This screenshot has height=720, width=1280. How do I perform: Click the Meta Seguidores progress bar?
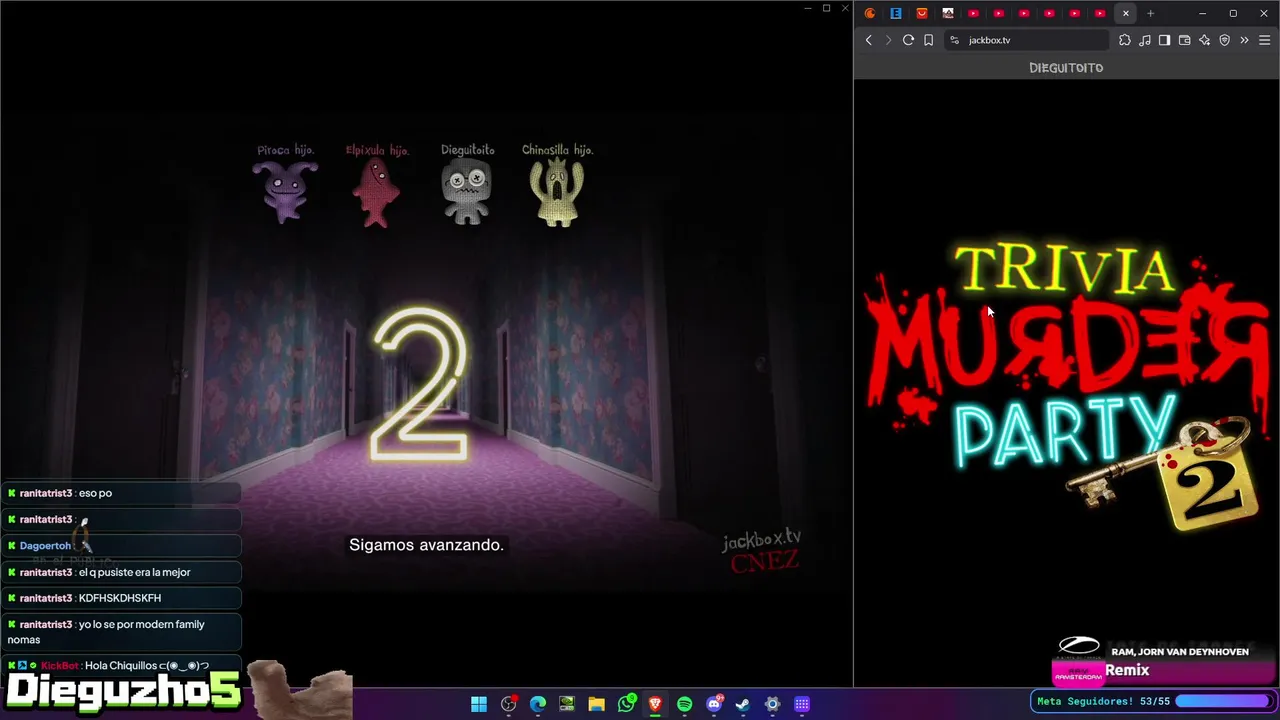tap(1225, 701)
